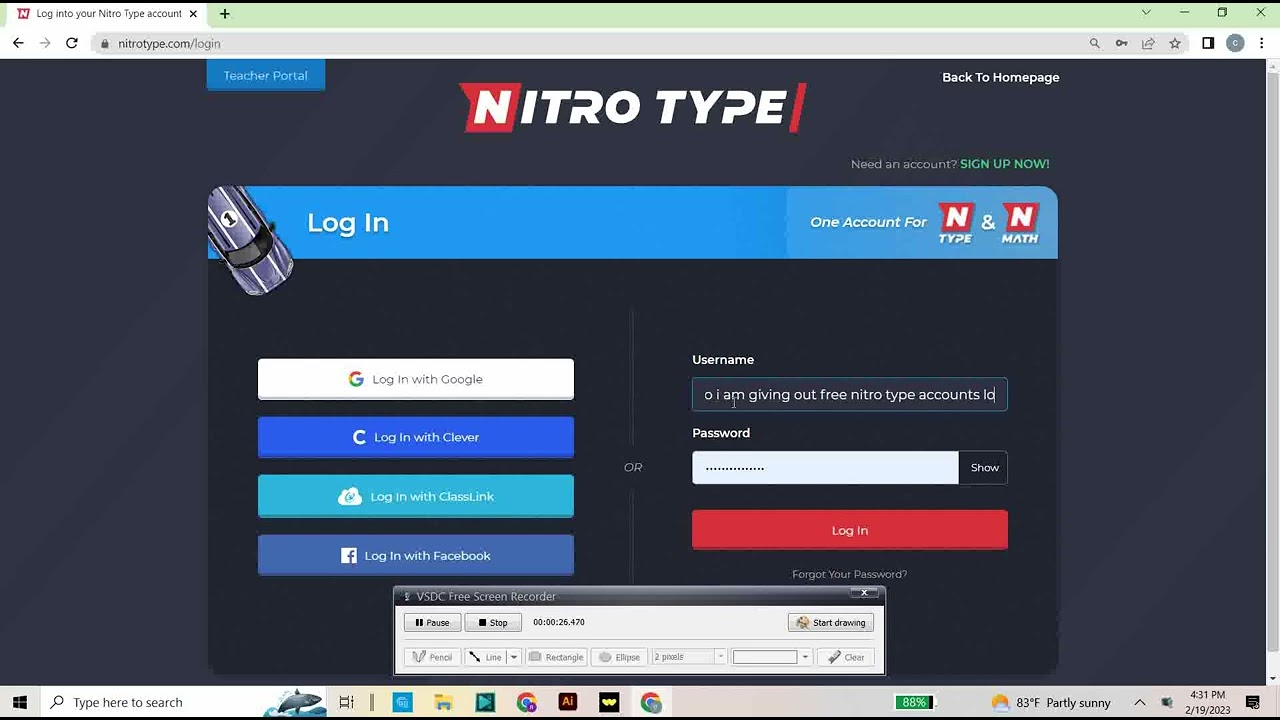Show hidden system tray icons
The image size is (1280, 720).
(1139, 702)
